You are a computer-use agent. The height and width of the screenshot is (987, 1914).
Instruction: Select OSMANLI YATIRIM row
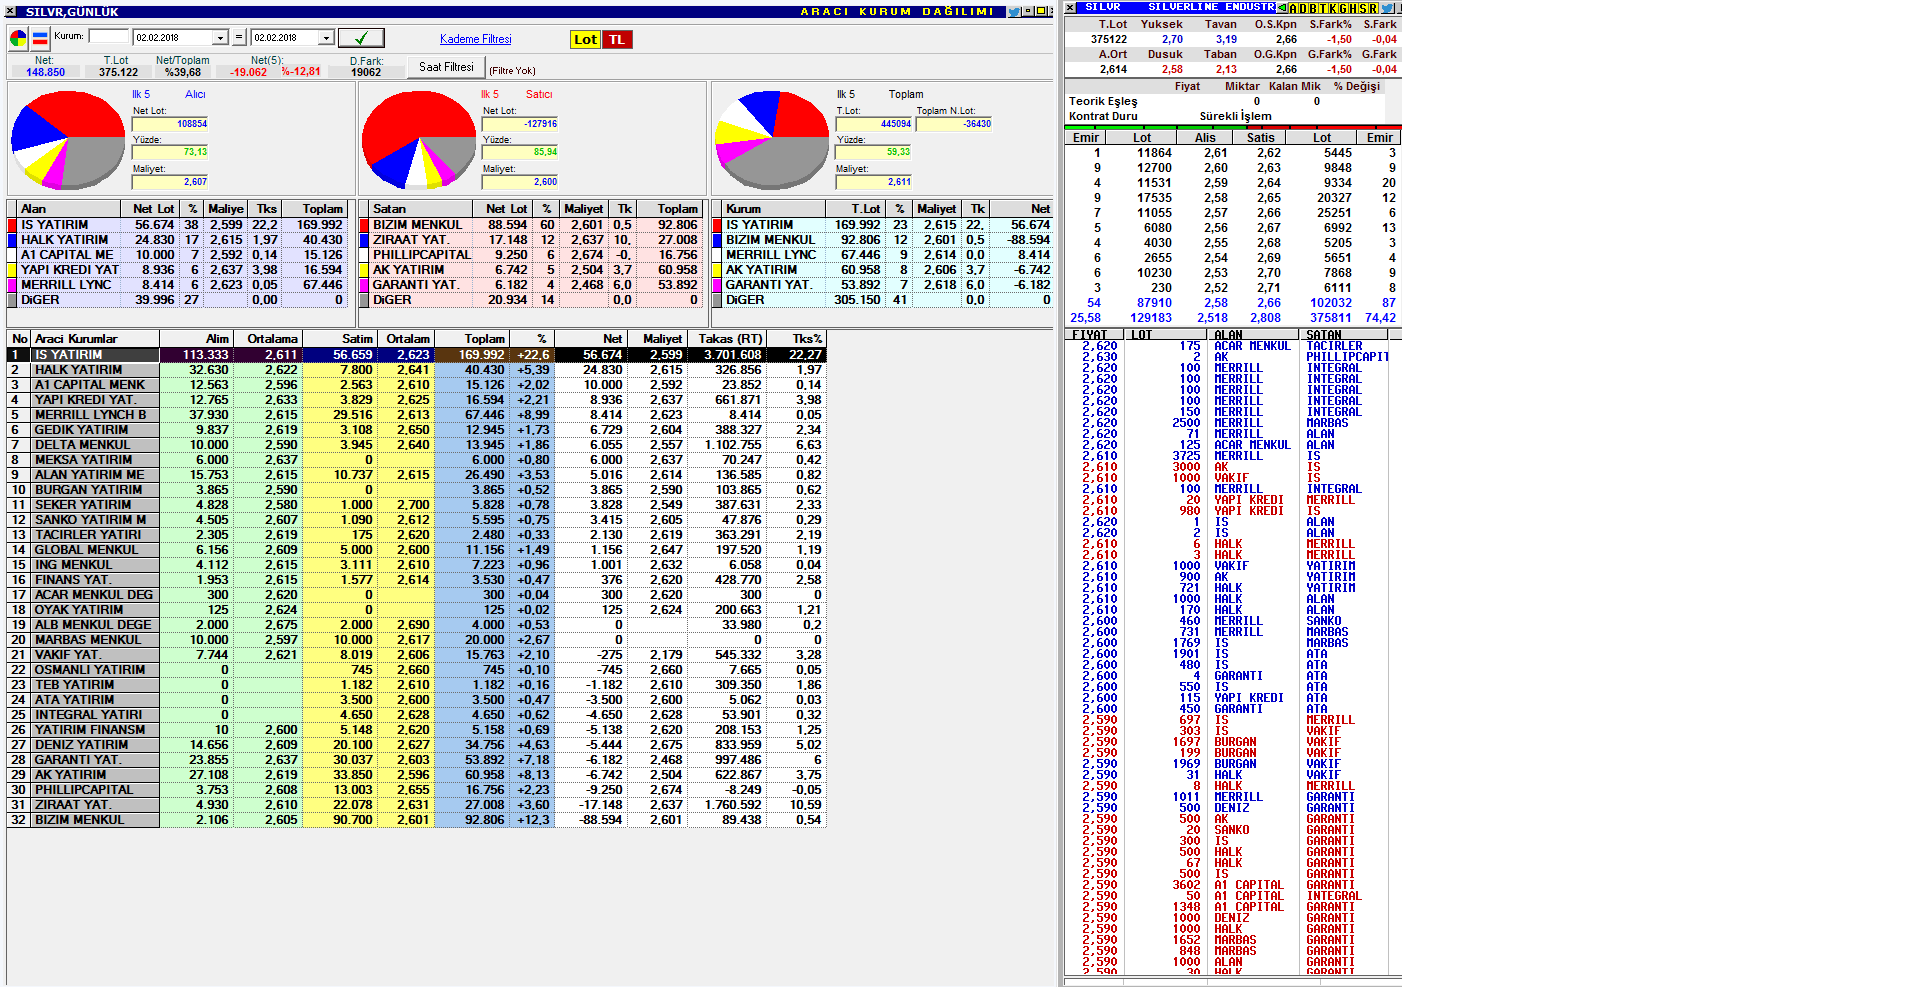pyautogui.click(x=417, y=670)
